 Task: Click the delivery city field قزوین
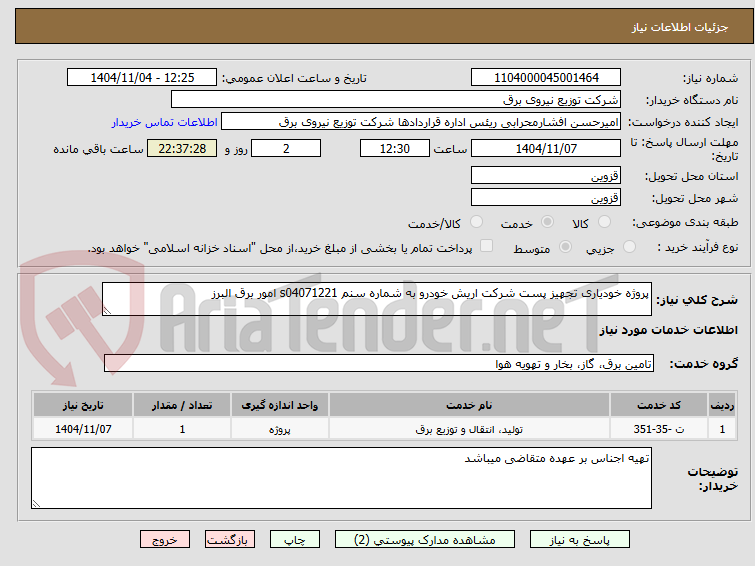[546, 197]
